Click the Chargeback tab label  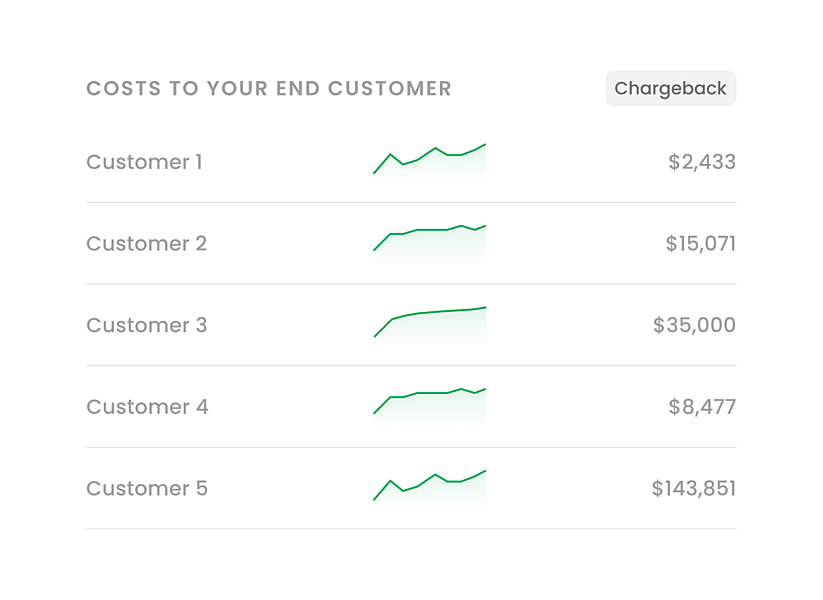pyautogui.click(x=670, y=88)
